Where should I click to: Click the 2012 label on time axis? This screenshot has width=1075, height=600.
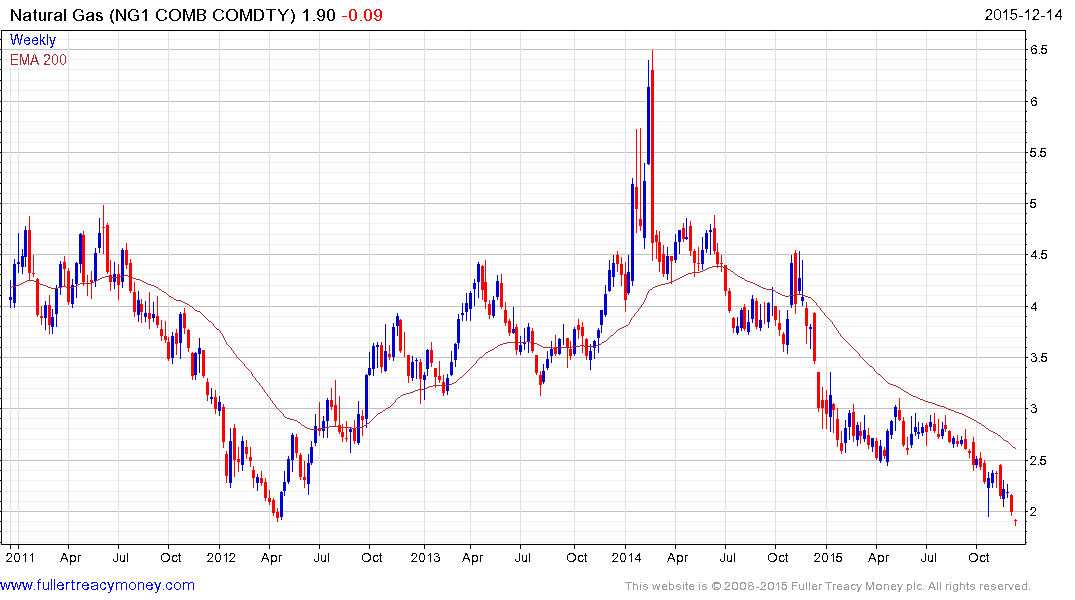click(220, 556)
